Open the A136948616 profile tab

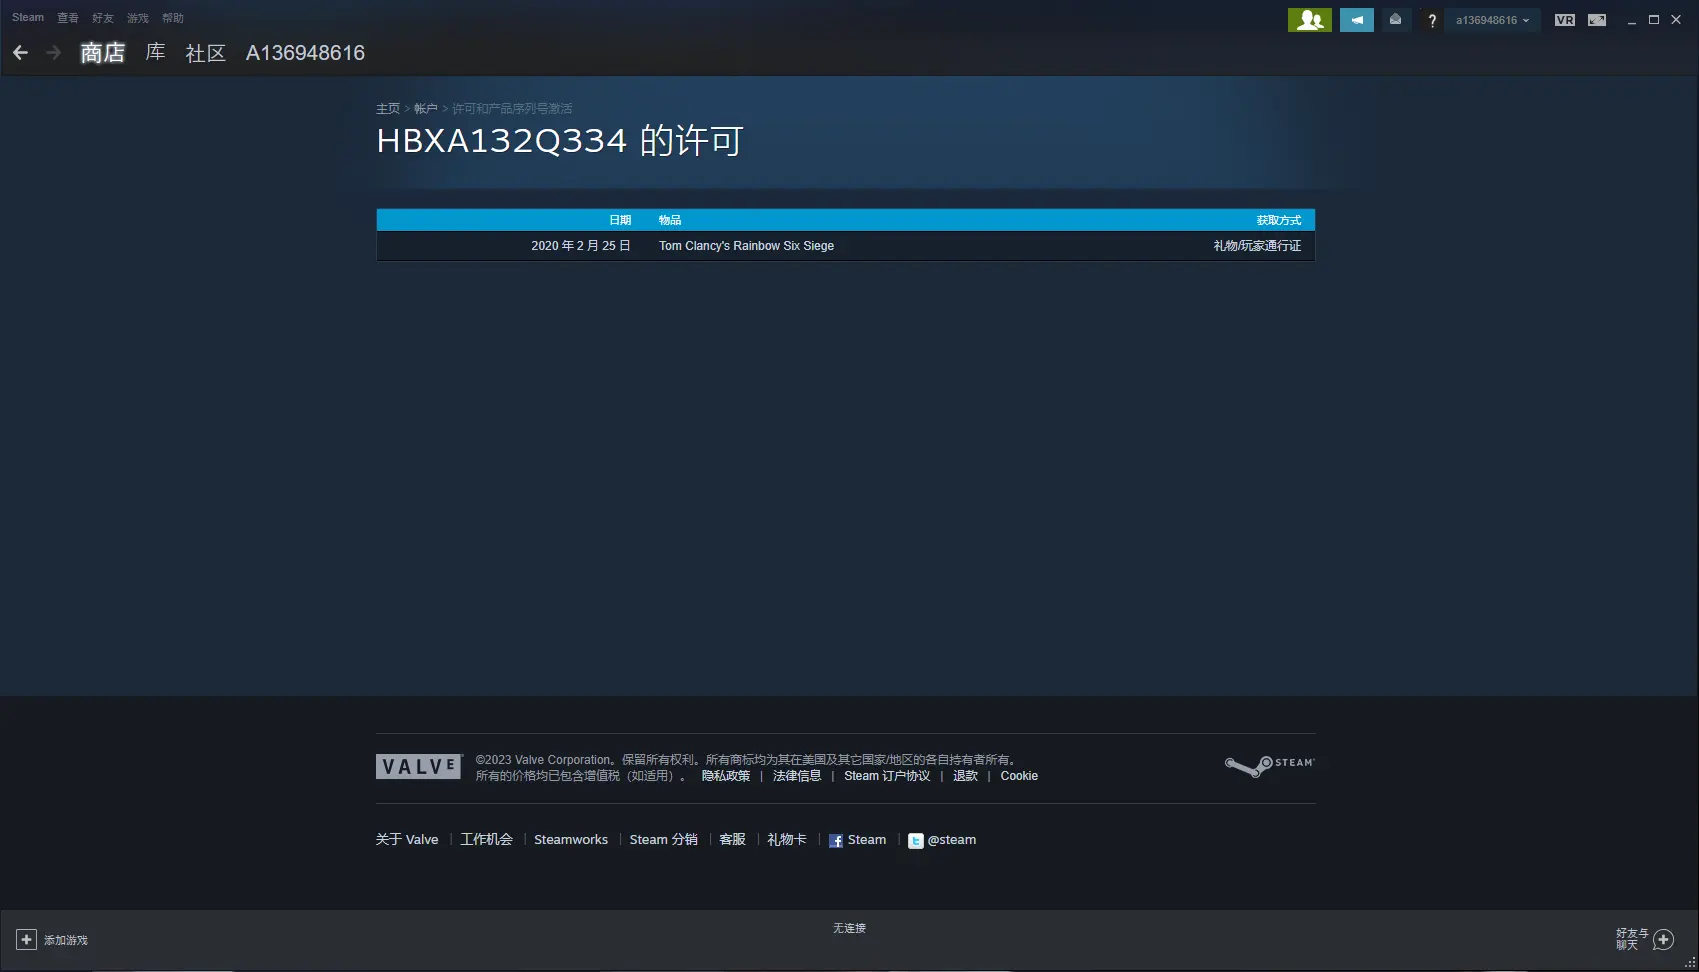tap(305, 53)
